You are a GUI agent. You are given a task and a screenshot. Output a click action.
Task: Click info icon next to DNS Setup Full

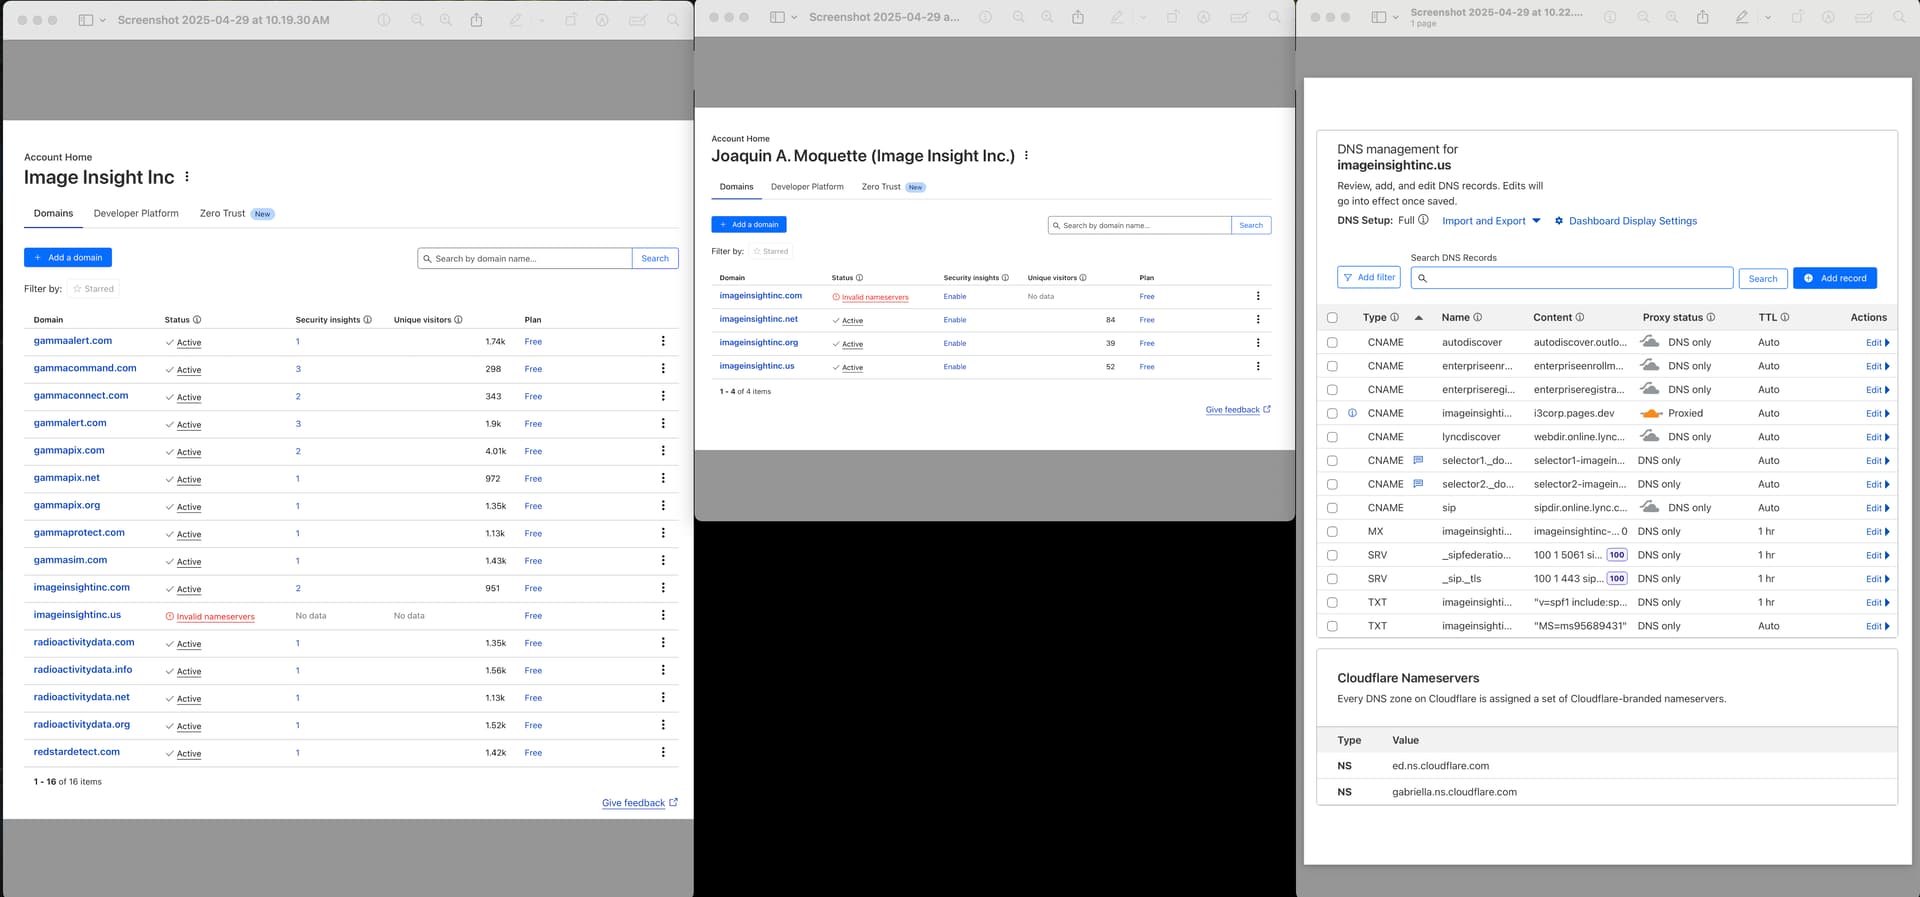click(1423, 220)
